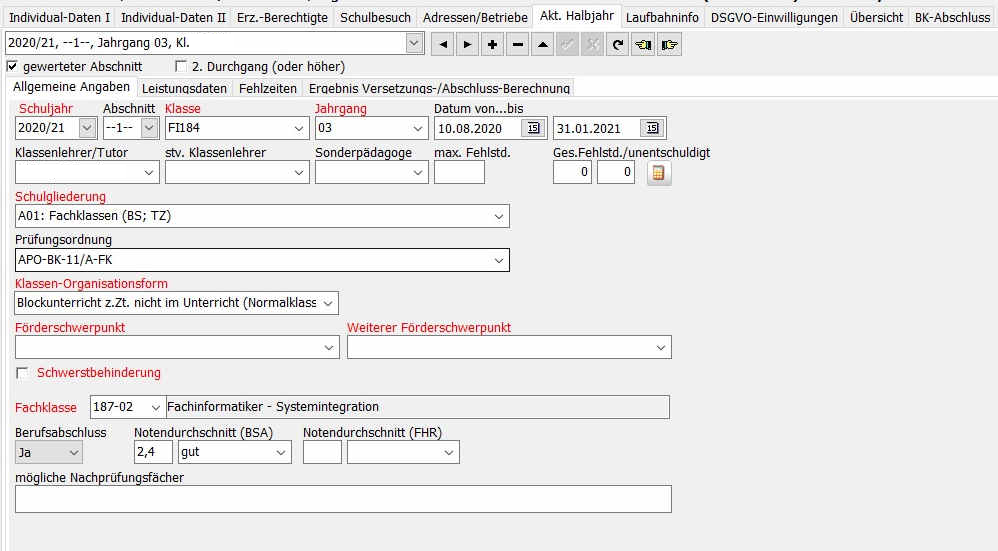Delete semester with minus icon
The height and width of the screenshot is (551, 998).
point(517,45)
